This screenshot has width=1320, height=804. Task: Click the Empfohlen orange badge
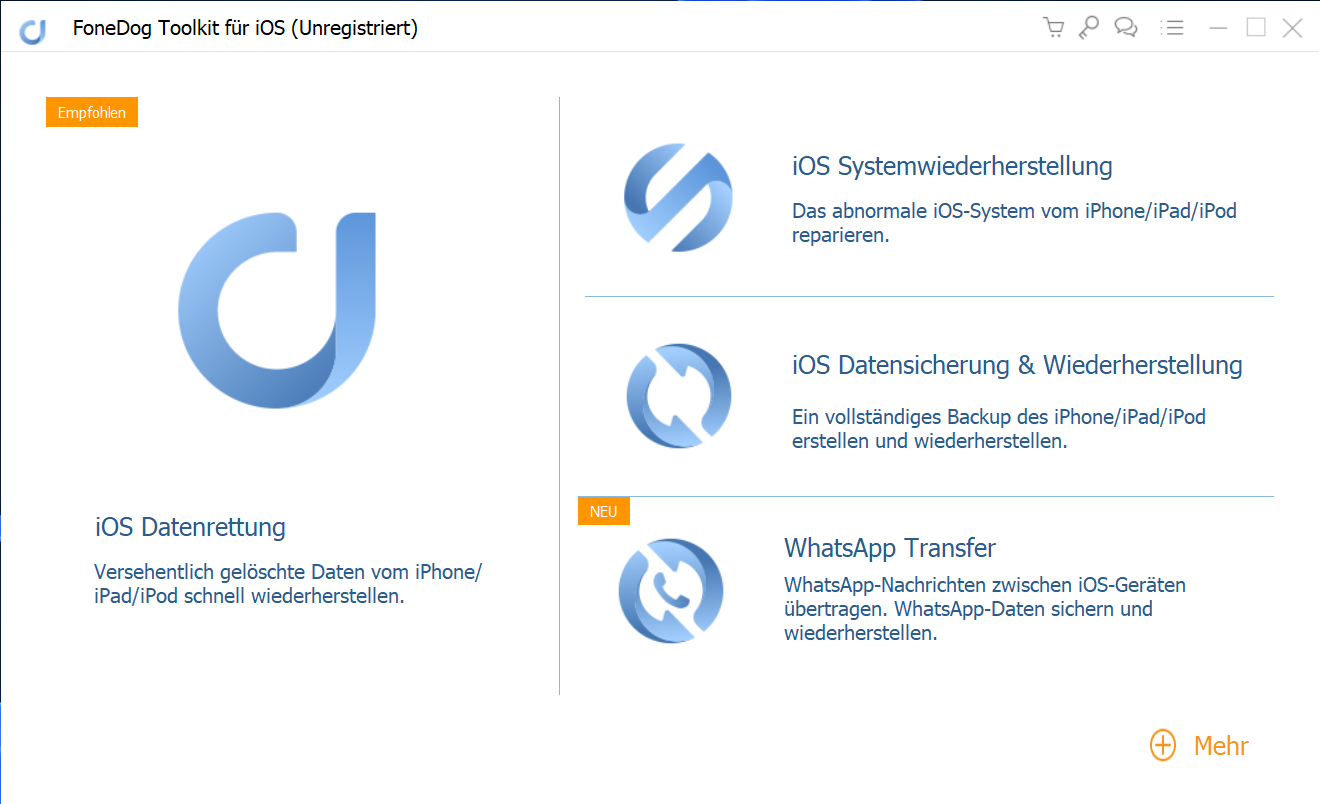pos(92,113)
